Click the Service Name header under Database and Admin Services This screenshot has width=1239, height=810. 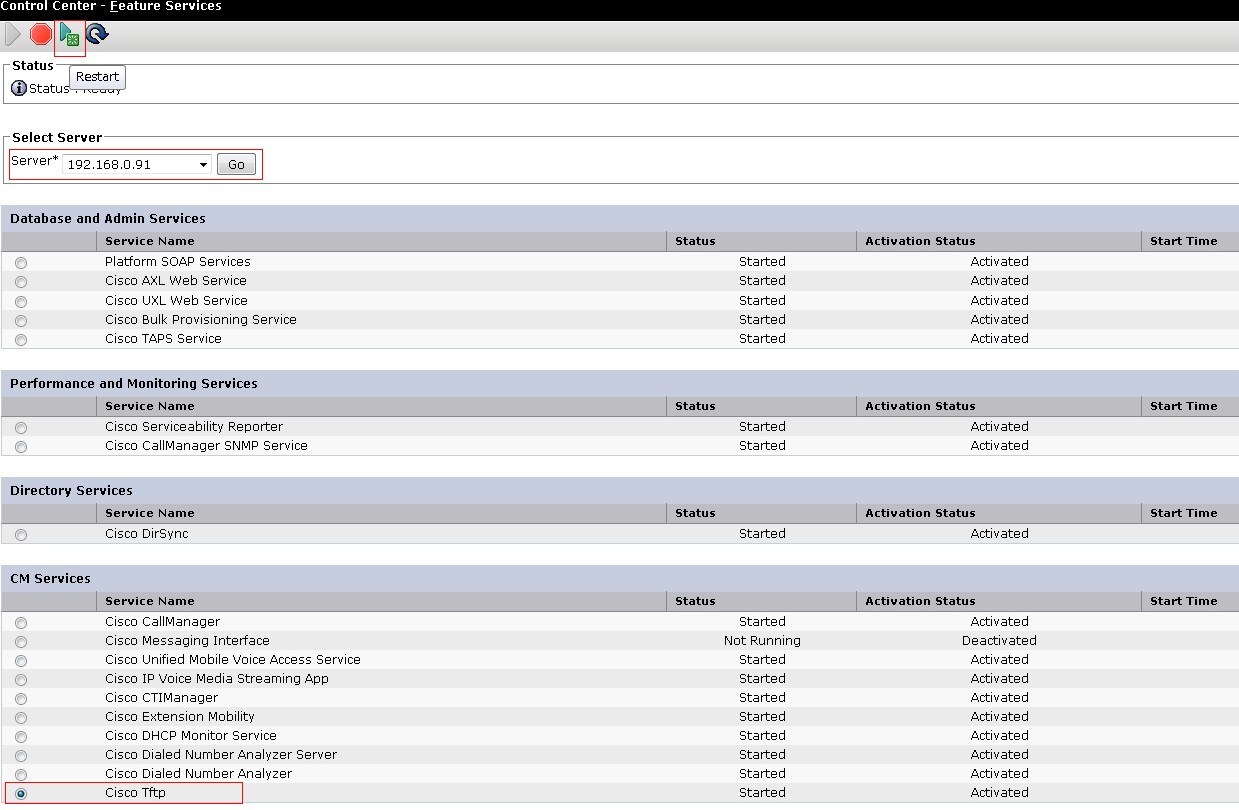tap(150, 241)
